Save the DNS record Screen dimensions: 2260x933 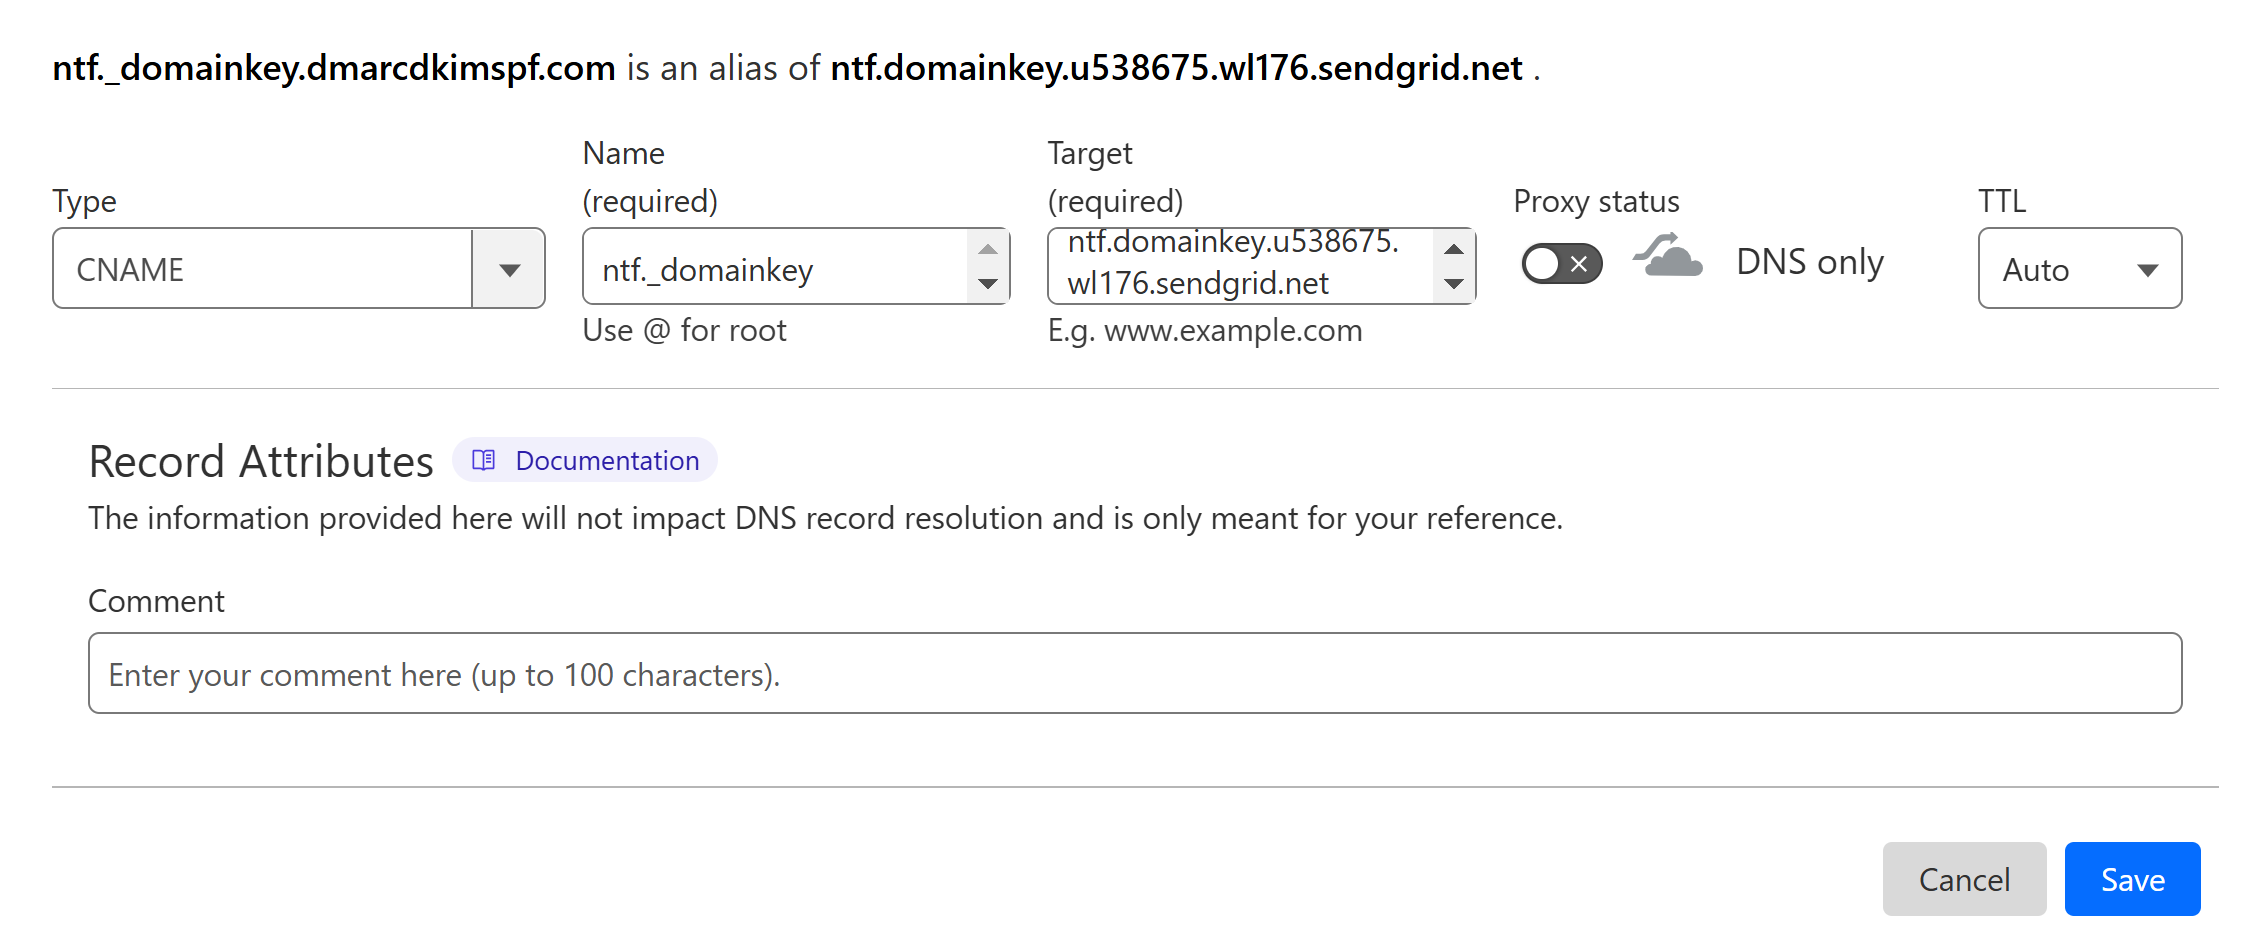(x=2132, y=879)
